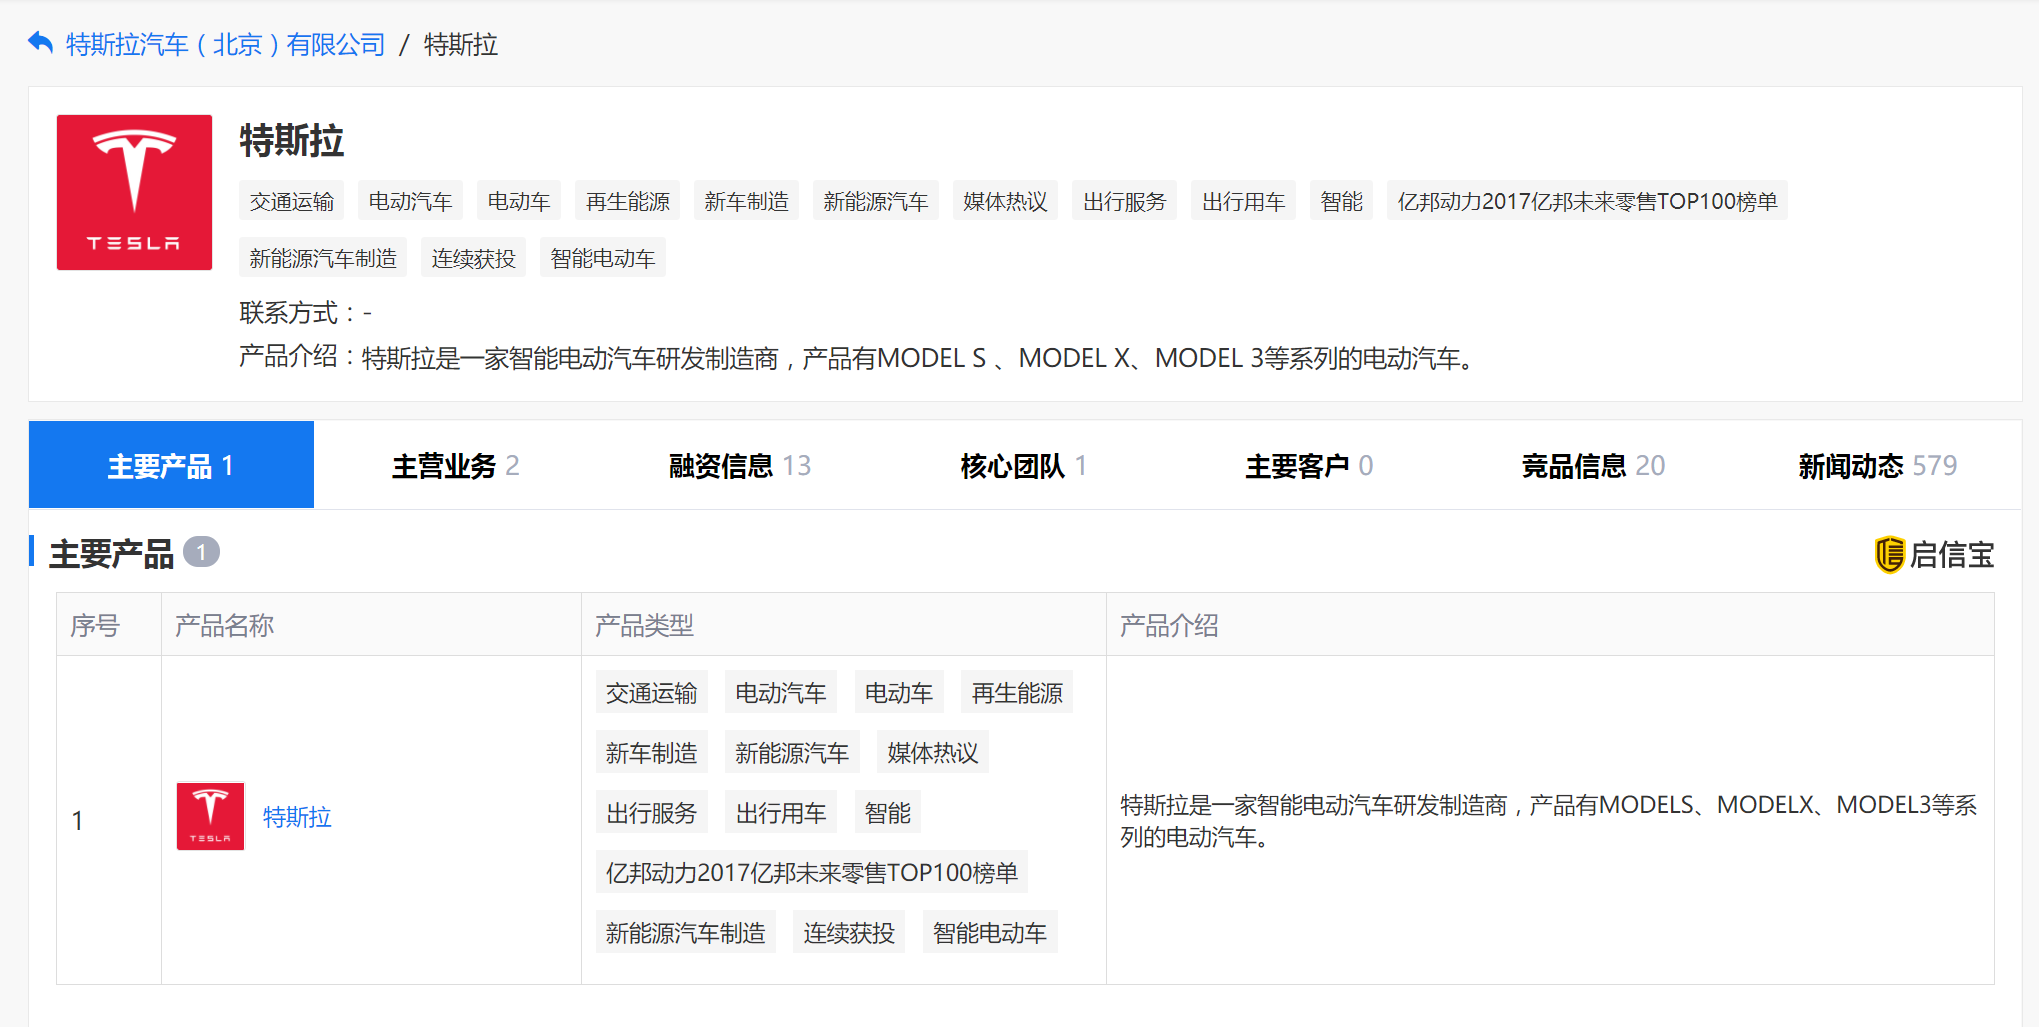Select the 出行用车 tag under the heading
The image size is (2039, 1027).
coord(1243,201)
